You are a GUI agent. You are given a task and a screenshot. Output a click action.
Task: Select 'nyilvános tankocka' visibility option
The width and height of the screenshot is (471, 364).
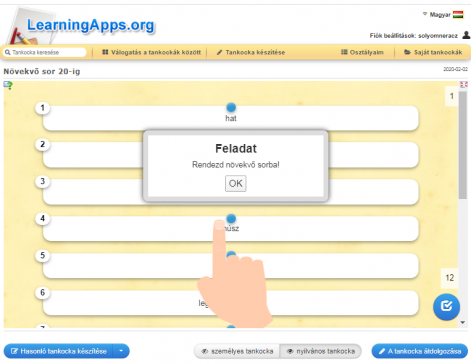click(x=321, y=351)
